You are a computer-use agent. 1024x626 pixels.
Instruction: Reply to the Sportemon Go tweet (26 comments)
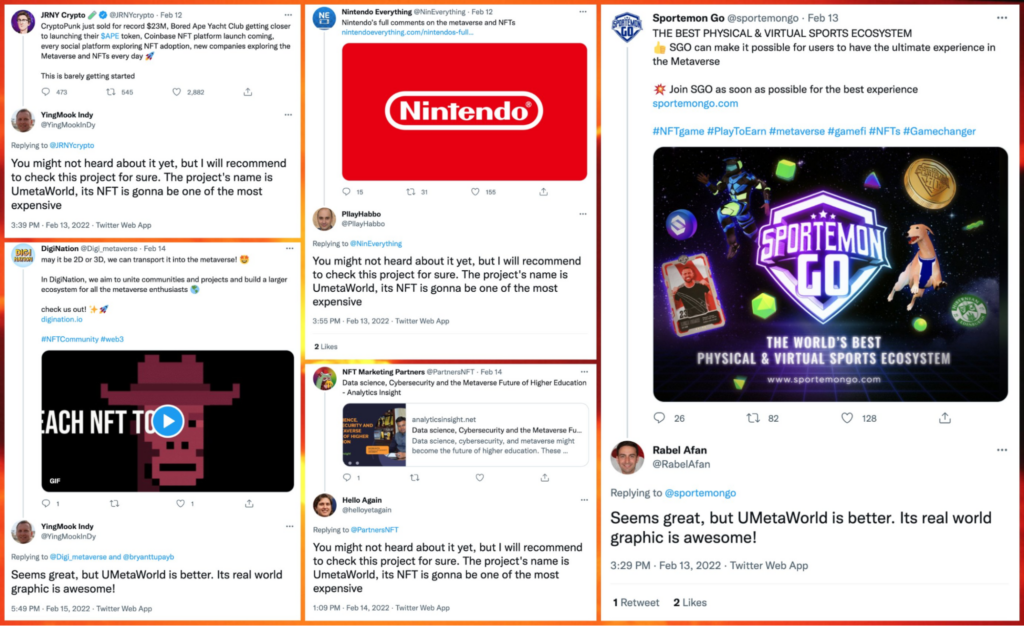point(659,418)
